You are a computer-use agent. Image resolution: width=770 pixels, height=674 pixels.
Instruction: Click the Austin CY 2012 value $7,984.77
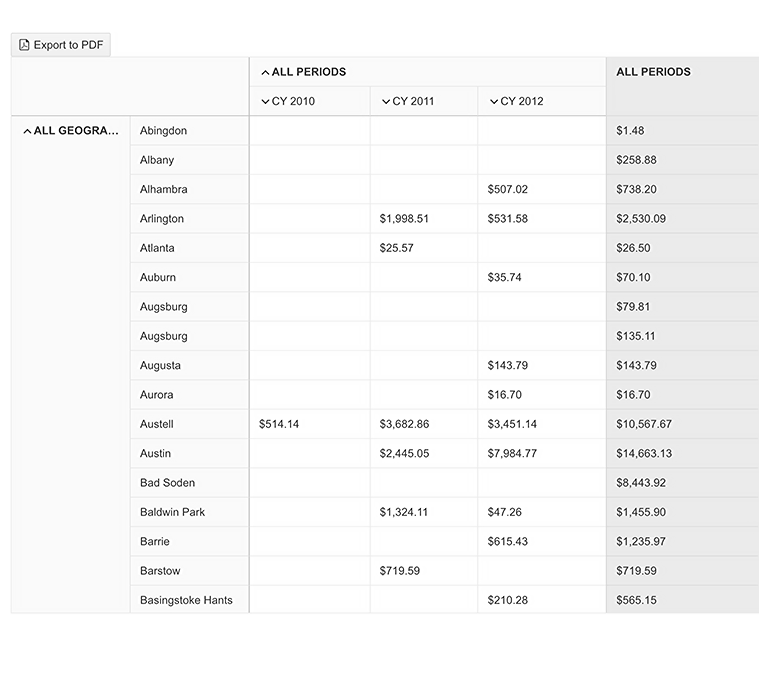point(512,454)
